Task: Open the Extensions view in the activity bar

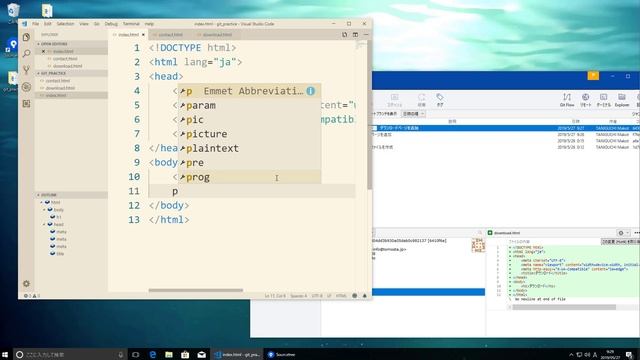Action: [x=27, y=104]
